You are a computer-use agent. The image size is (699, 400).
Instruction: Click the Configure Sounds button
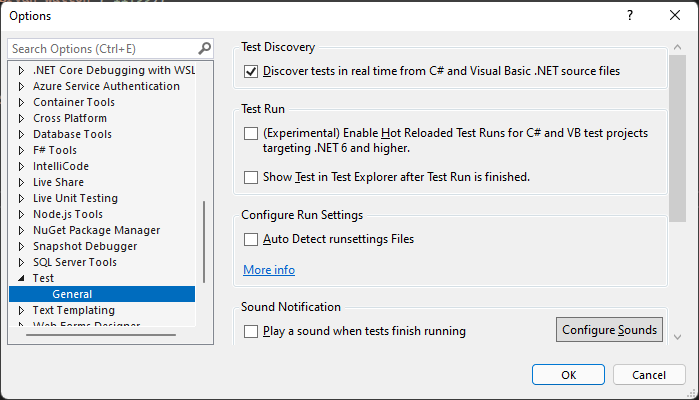point(609,330)
